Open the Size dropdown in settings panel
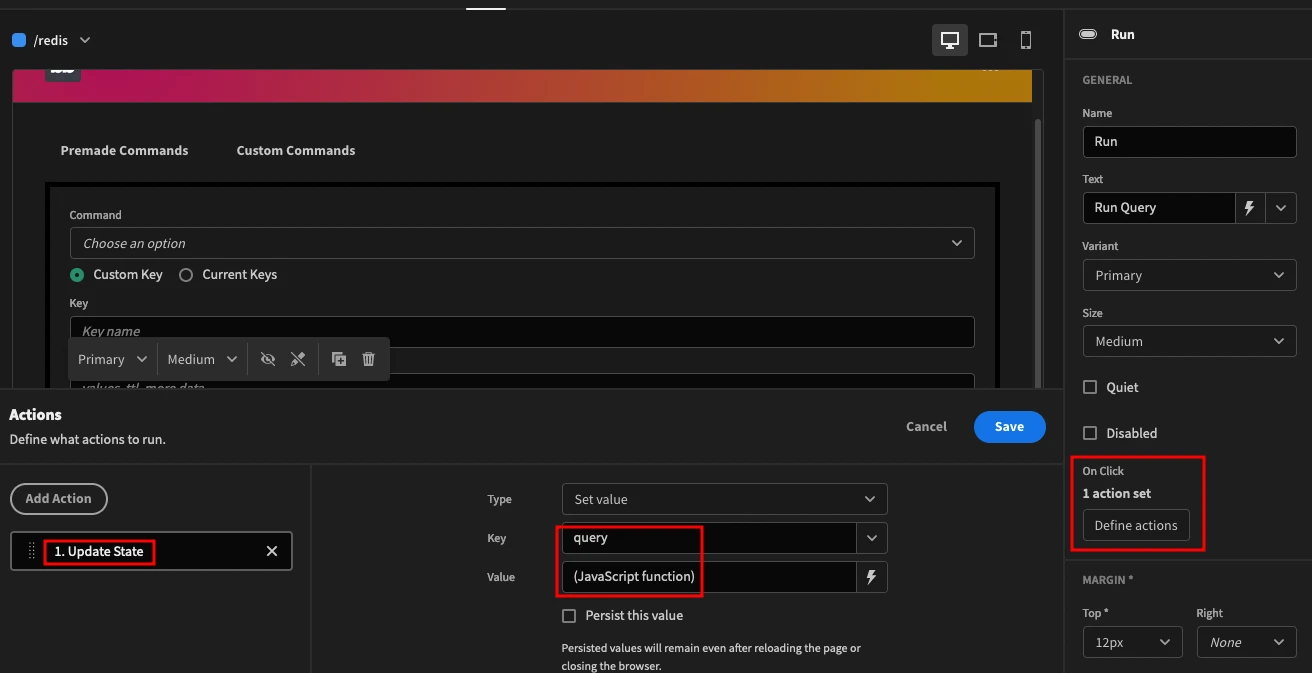Viewport: 1312px width, 673px height. pos(1189,341)
